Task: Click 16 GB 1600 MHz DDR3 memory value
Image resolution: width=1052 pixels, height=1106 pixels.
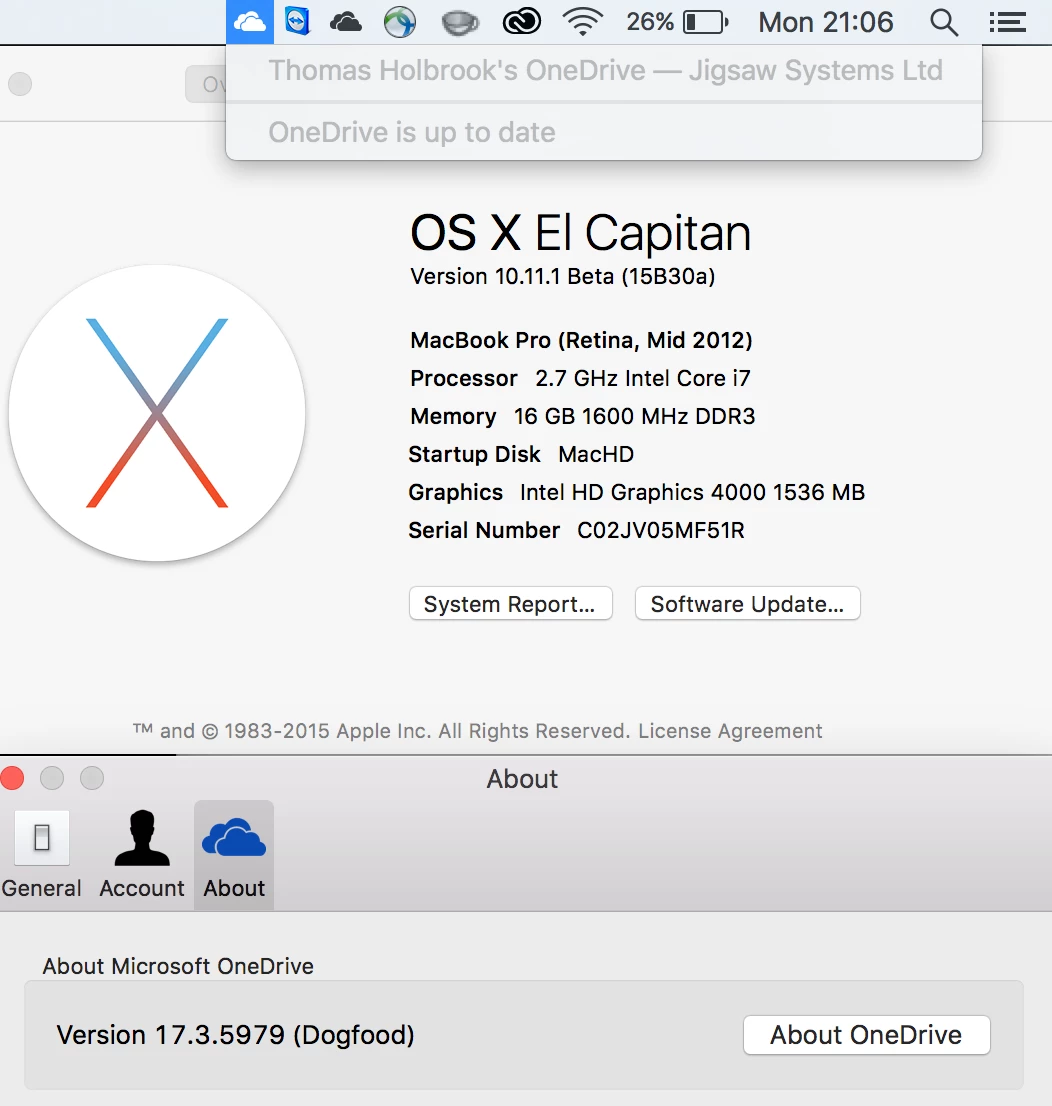Action: [634, 416]
